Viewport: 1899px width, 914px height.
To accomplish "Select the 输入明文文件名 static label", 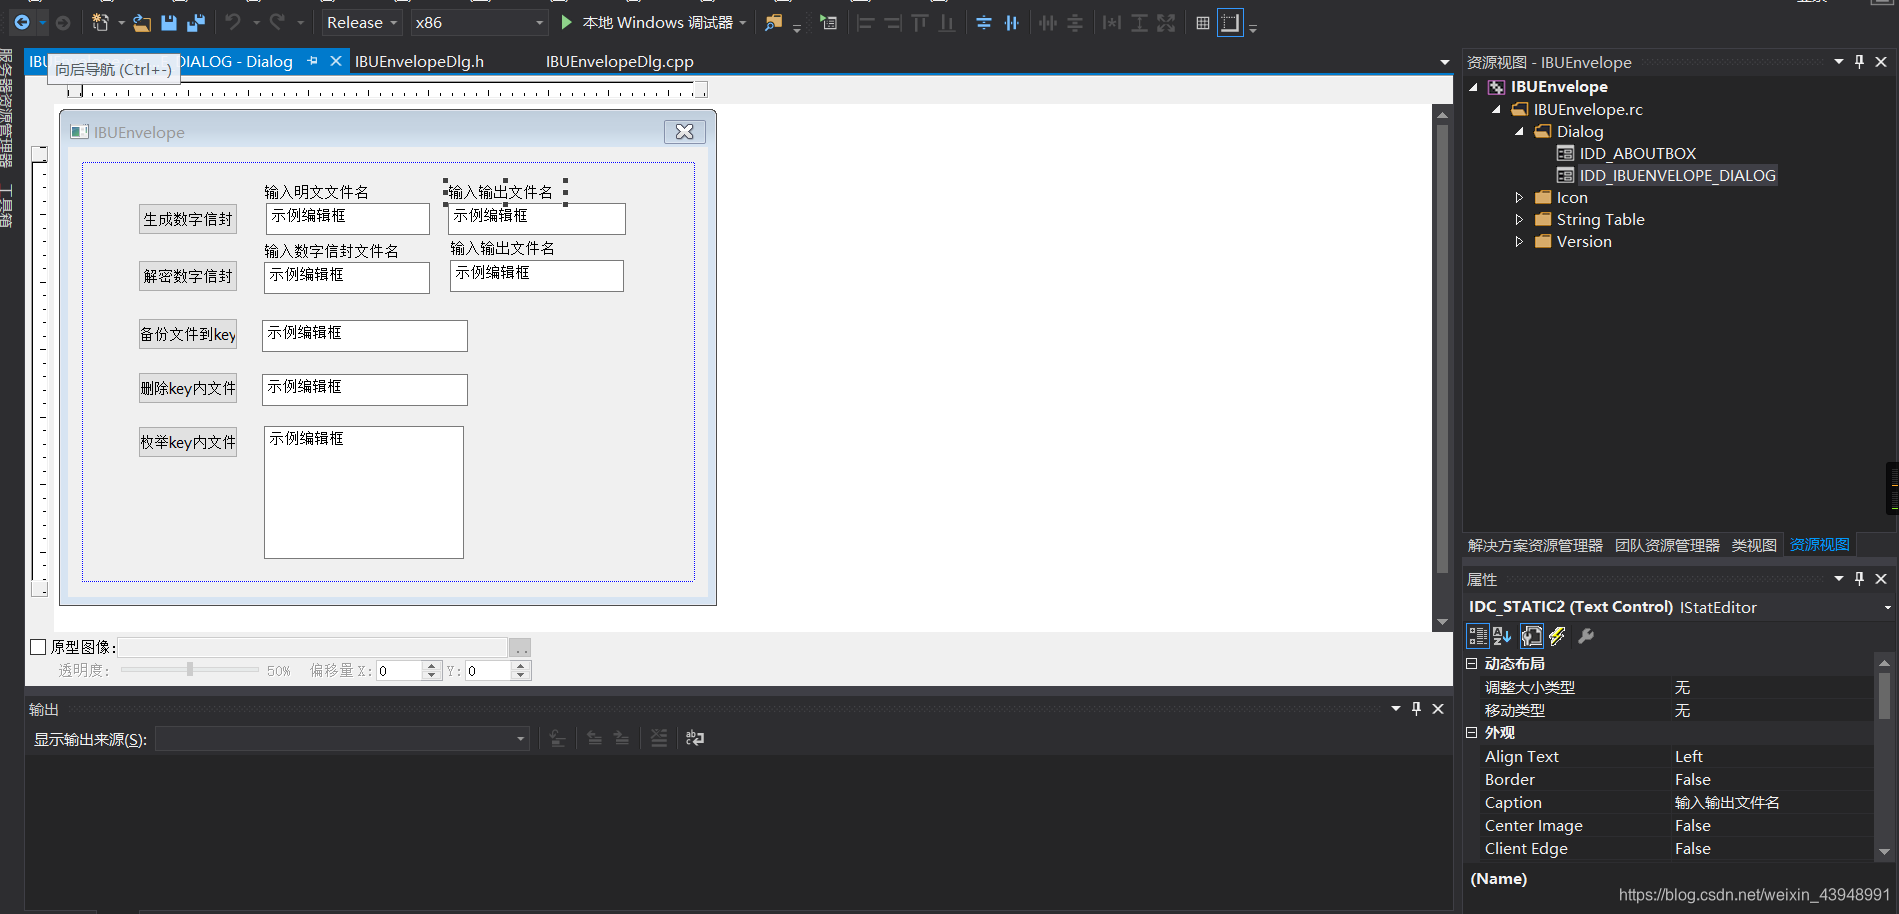I will point(316,192).
